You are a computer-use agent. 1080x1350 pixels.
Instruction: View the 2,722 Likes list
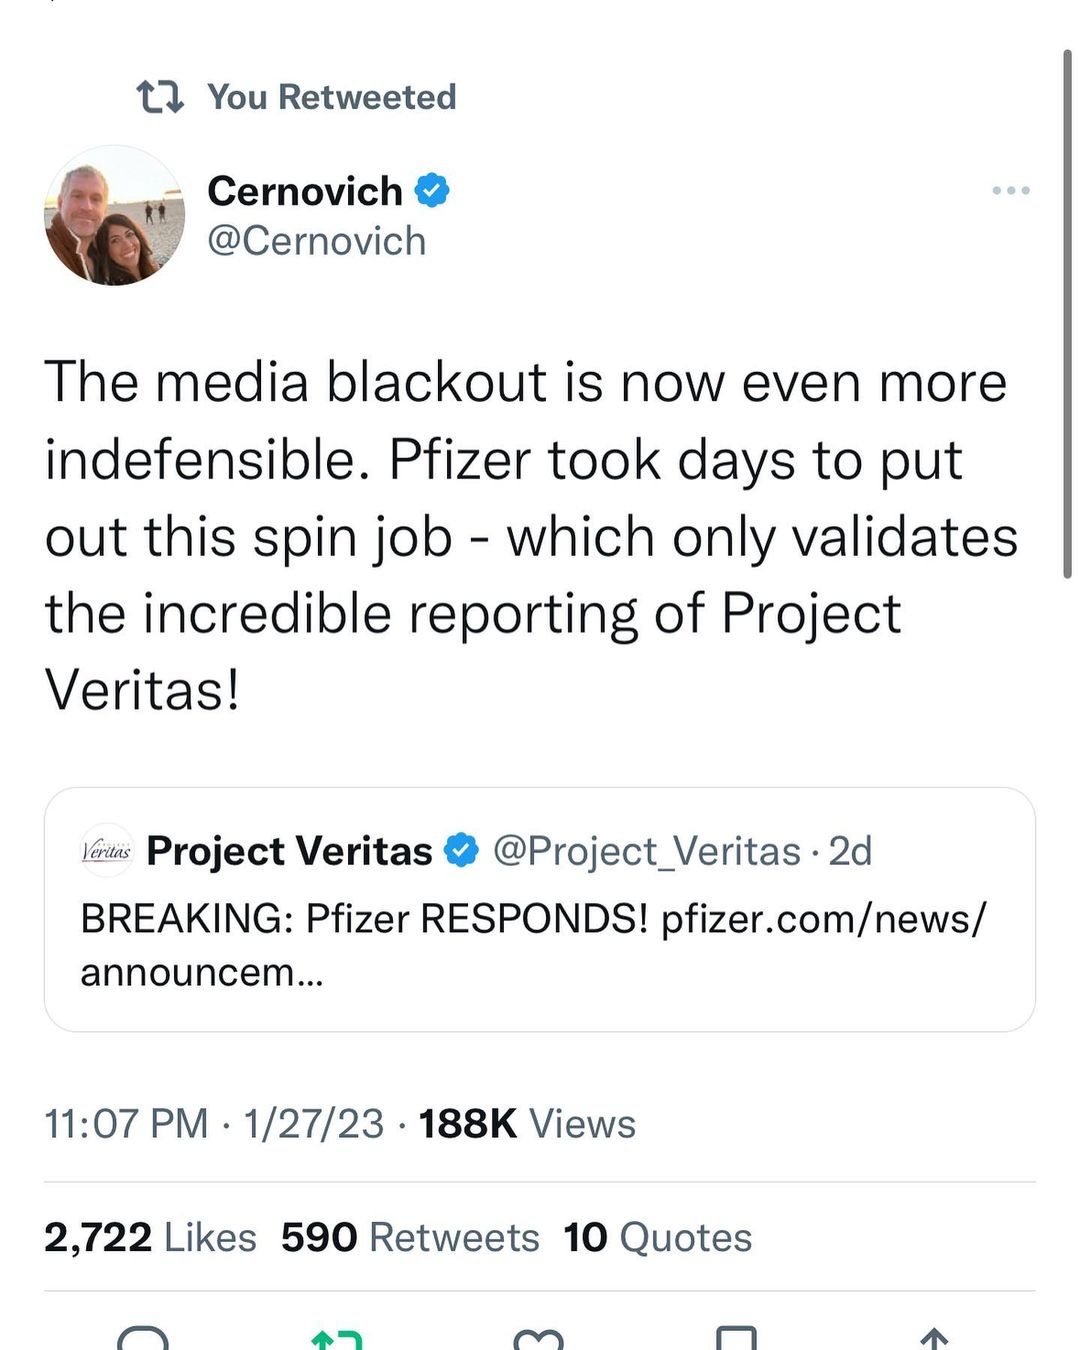pyautogui.click(x=150, y=1237)
